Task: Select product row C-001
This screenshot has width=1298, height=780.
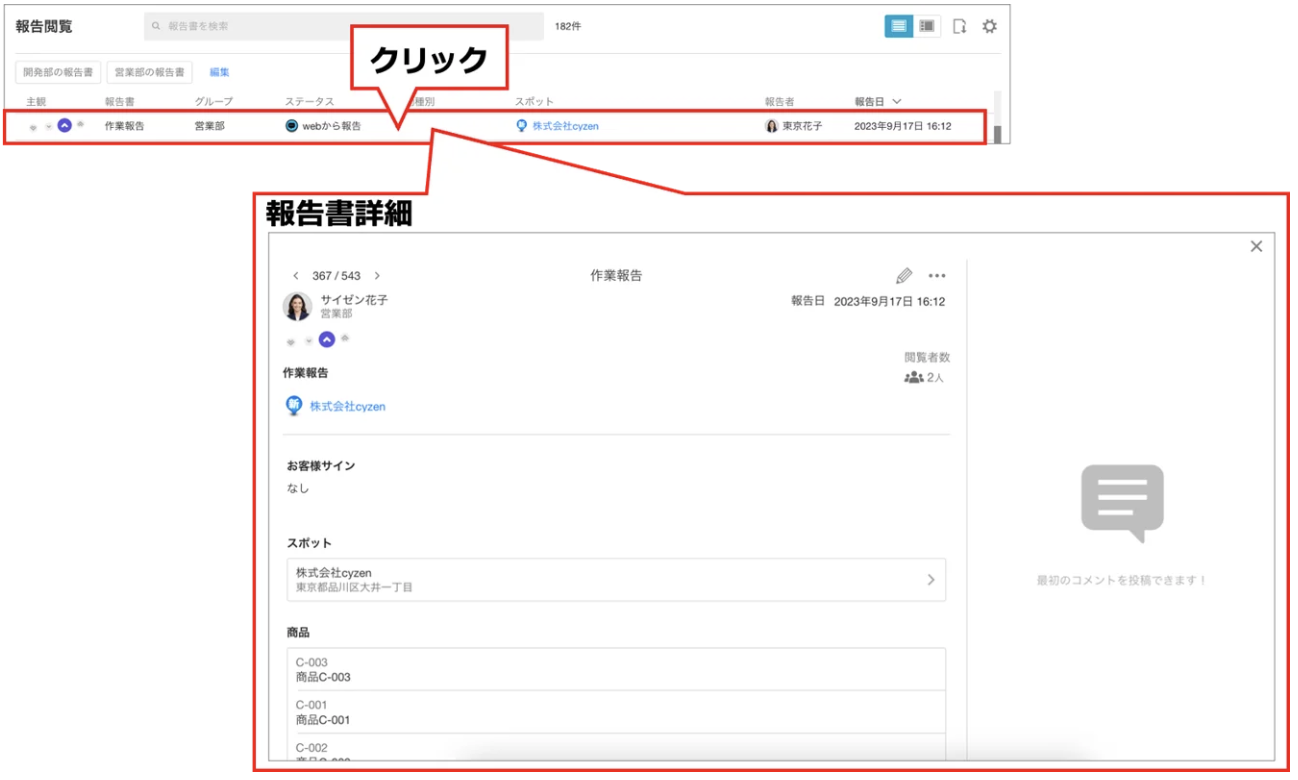Action: tap(615, 712)
